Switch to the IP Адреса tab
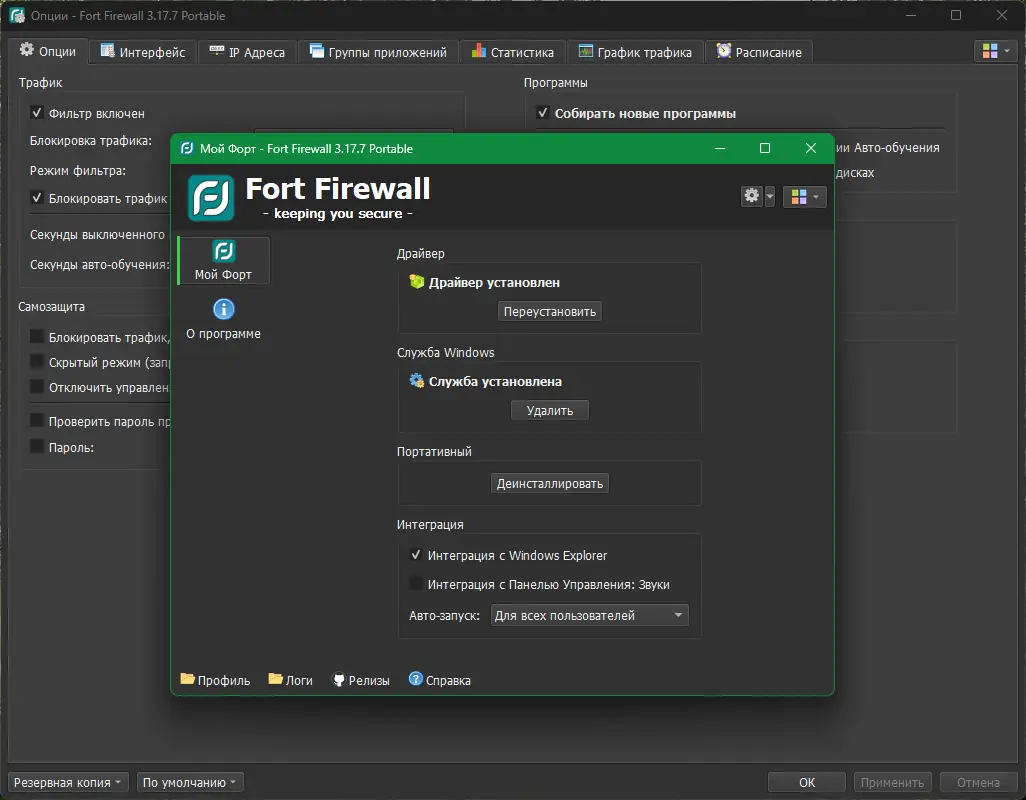1026x800 pixels. pyautogui.click(x=247, y=52)
